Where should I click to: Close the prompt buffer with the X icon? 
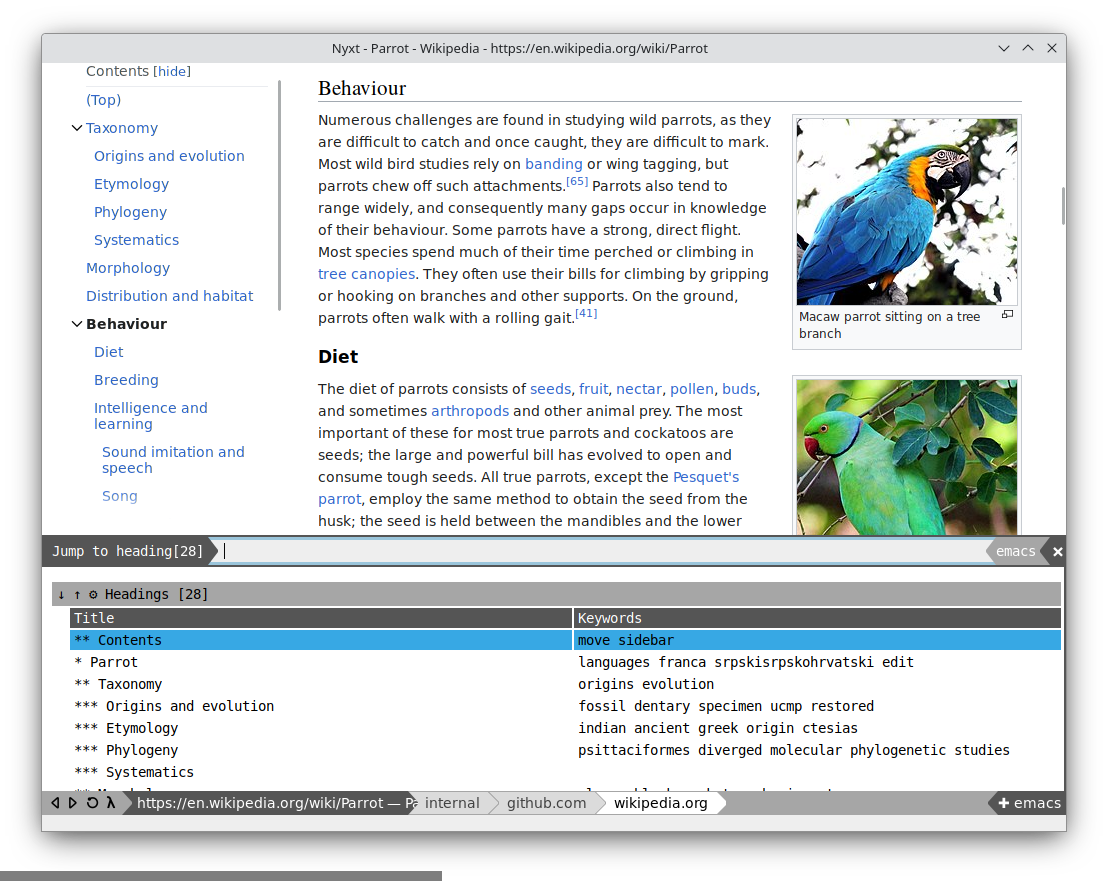[1057, 552]
